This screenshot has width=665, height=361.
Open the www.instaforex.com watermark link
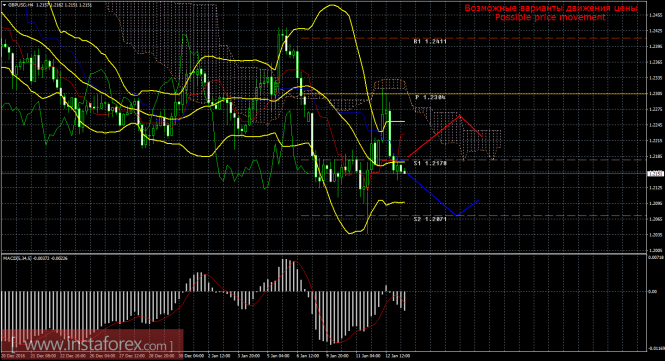click(x=92, y=344)
